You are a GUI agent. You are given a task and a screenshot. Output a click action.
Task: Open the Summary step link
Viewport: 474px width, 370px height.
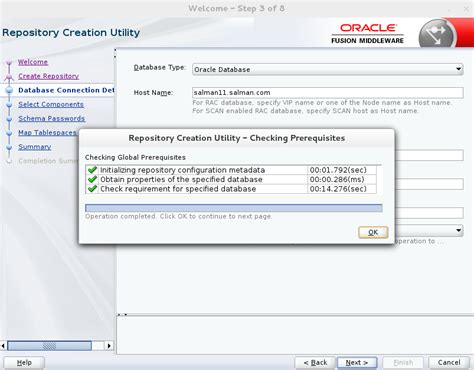click(34, 147)
